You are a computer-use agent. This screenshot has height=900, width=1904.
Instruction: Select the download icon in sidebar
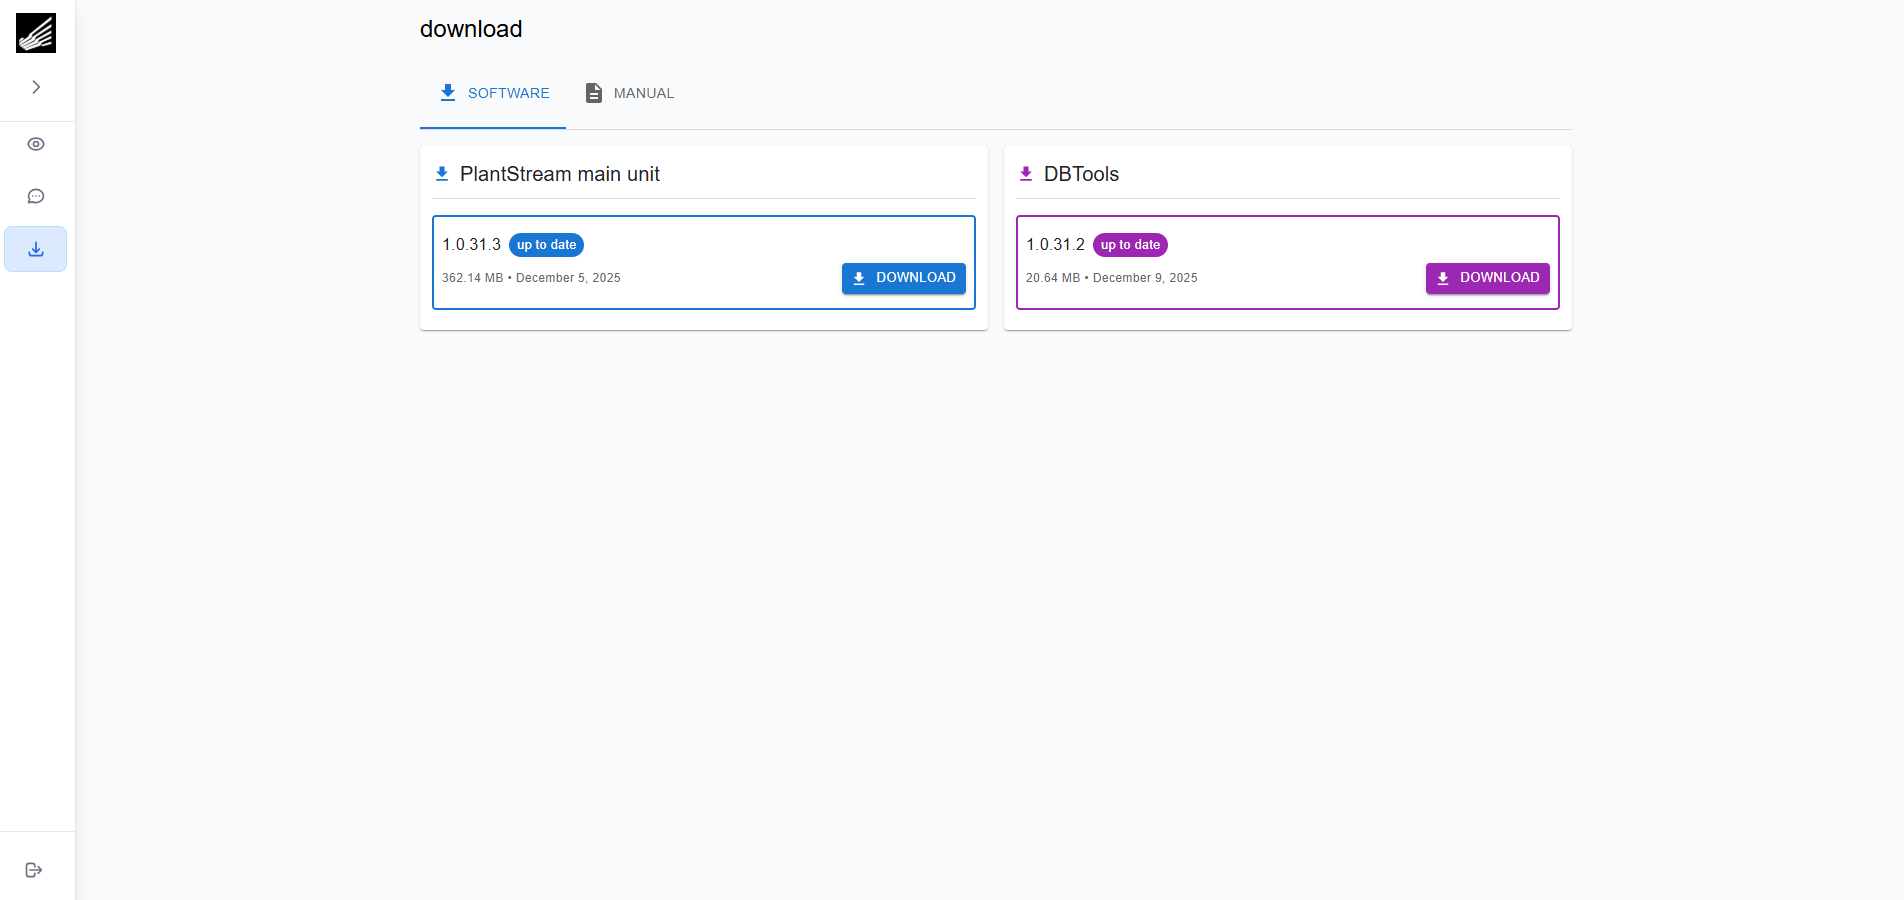36,249
